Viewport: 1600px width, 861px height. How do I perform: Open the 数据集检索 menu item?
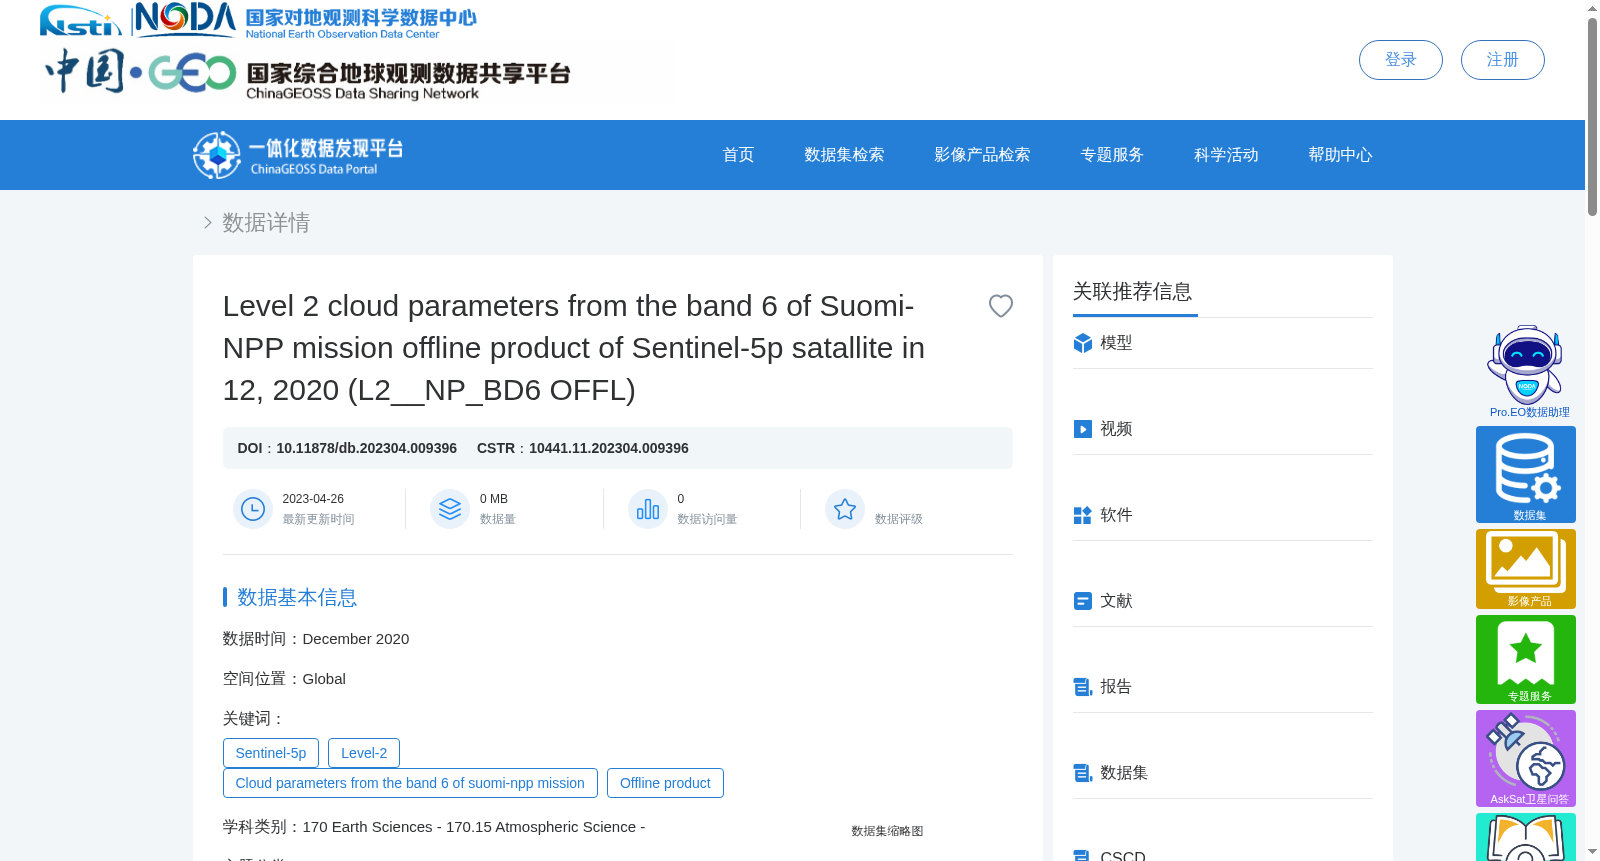click(x=844, y=155)
